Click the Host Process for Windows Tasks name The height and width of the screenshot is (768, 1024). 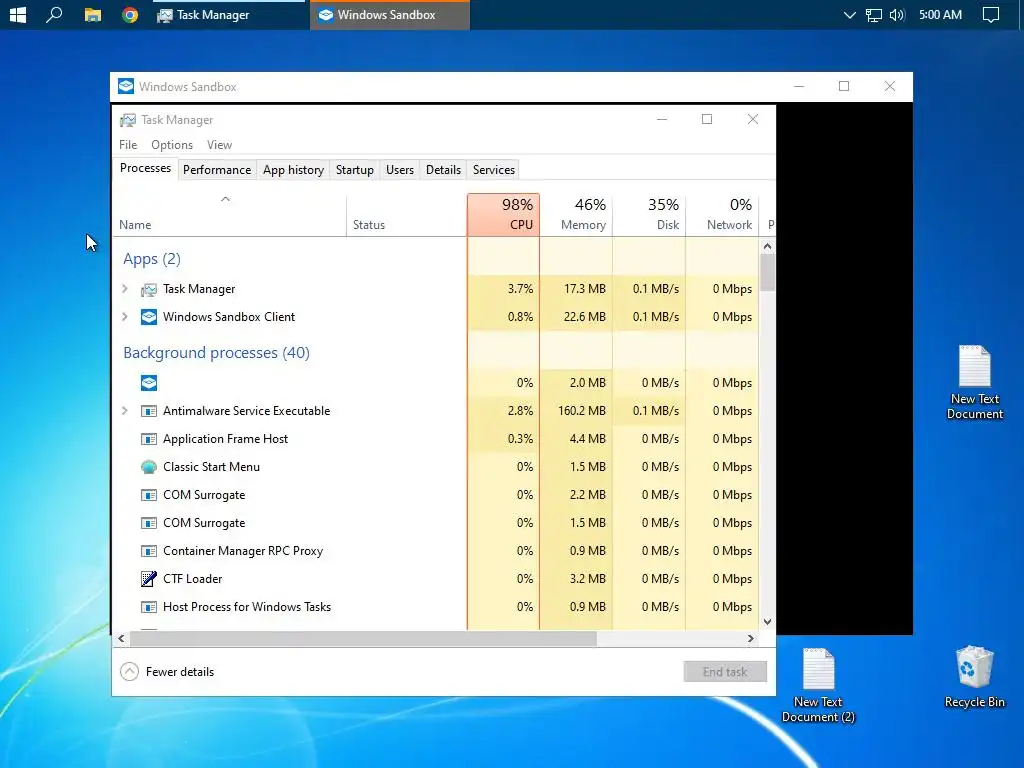pyautogui.click(x=247, y=607)
